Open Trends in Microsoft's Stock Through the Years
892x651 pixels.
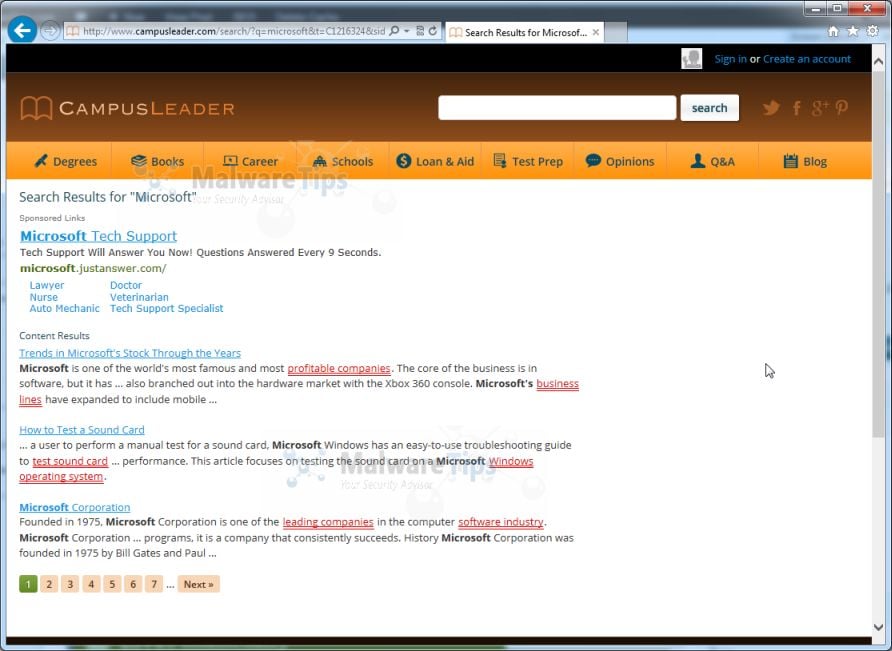click(130, 353)
